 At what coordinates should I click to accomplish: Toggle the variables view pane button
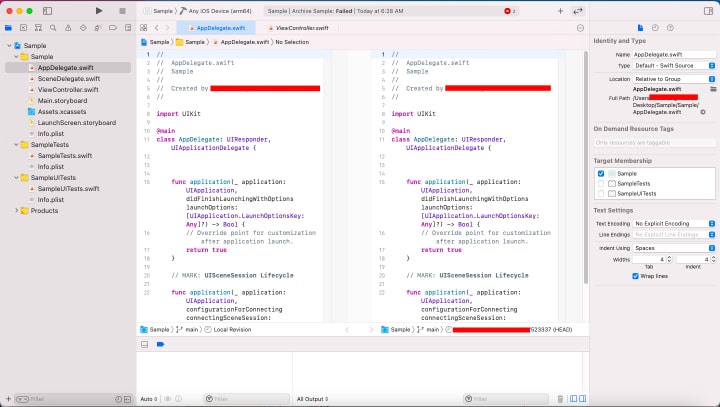[x=574, y=399]
